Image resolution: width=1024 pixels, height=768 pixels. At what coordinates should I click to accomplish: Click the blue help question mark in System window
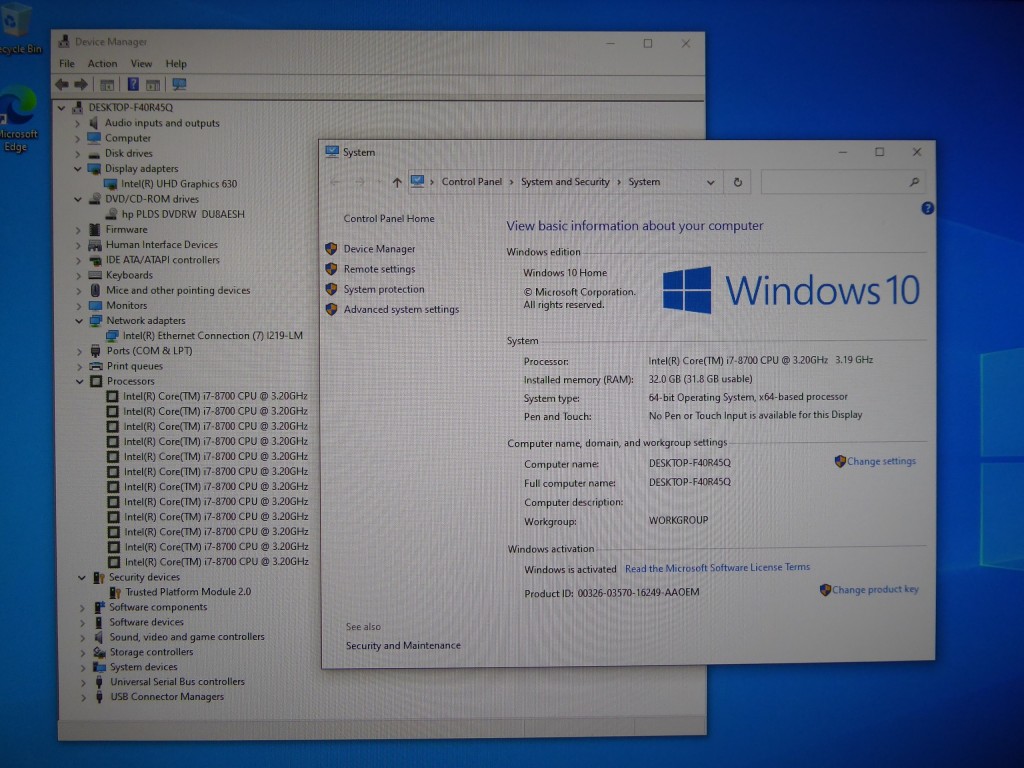[927, 208]
